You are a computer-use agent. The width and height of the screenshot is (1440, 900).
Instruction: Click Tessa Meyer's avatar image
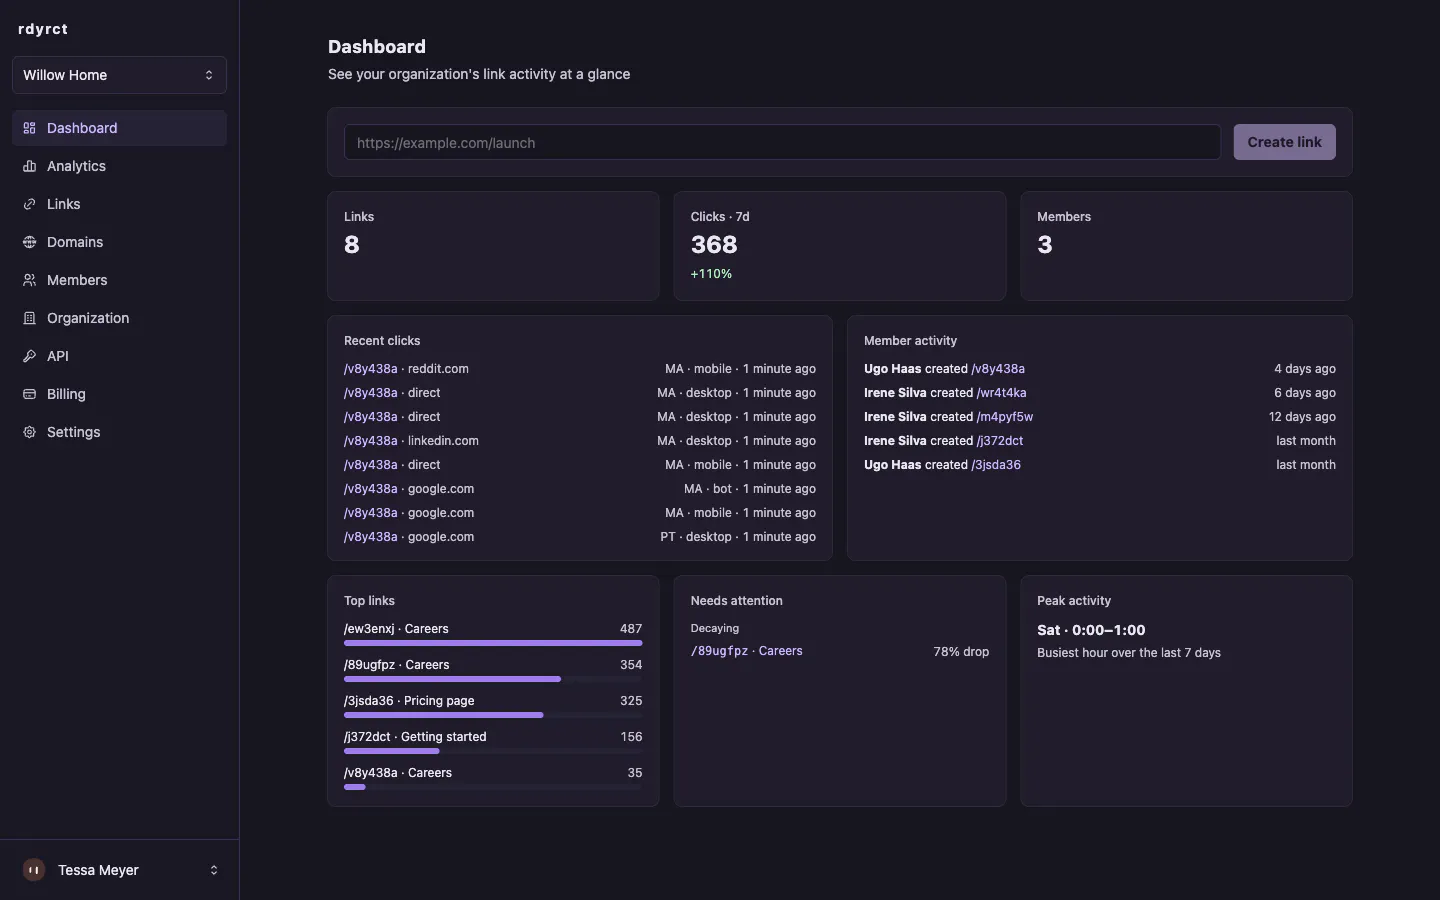pos(34,870)
